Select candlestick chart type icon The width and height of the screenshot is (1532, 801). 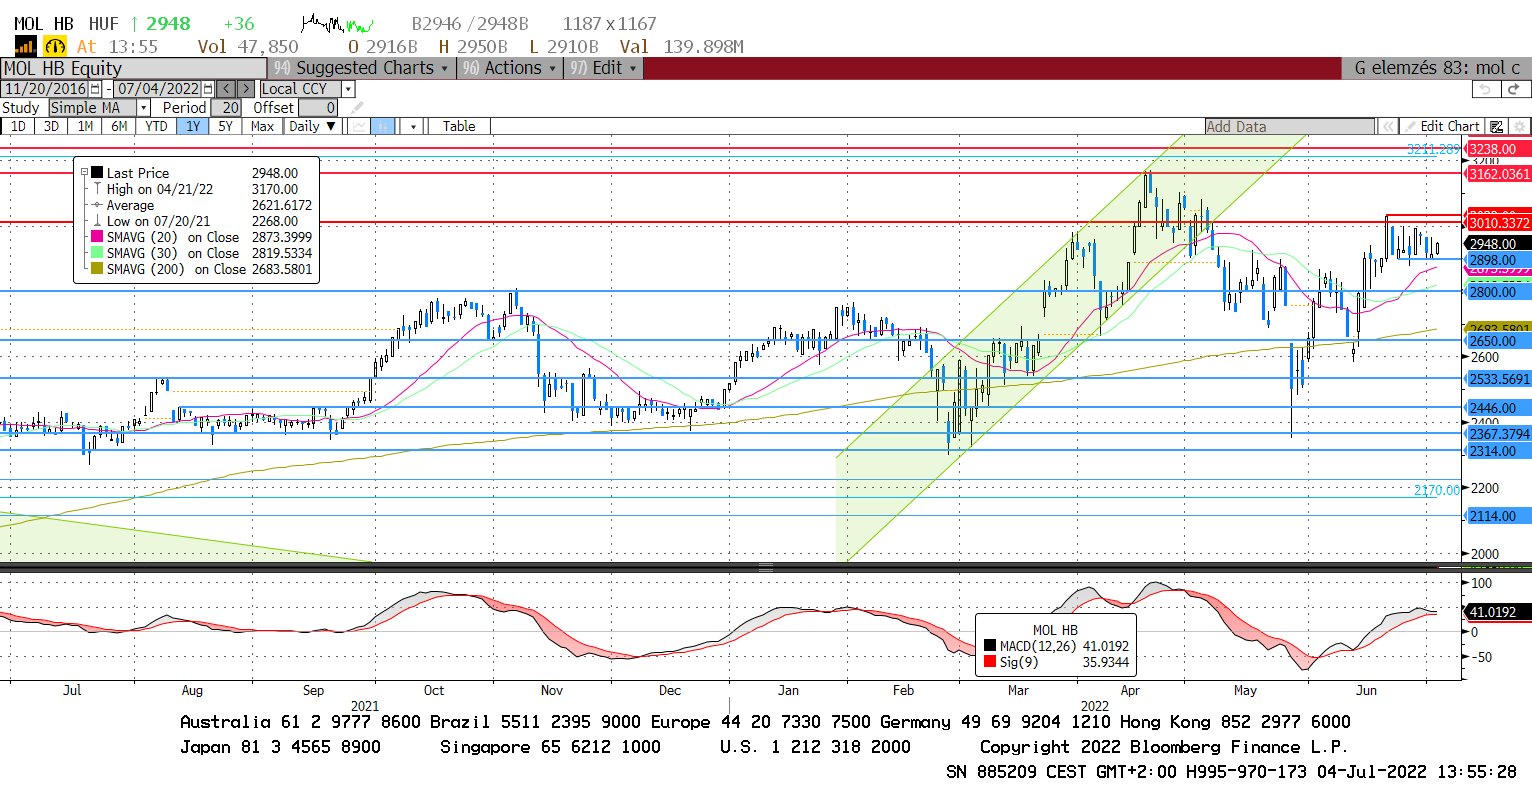point(382,126)
